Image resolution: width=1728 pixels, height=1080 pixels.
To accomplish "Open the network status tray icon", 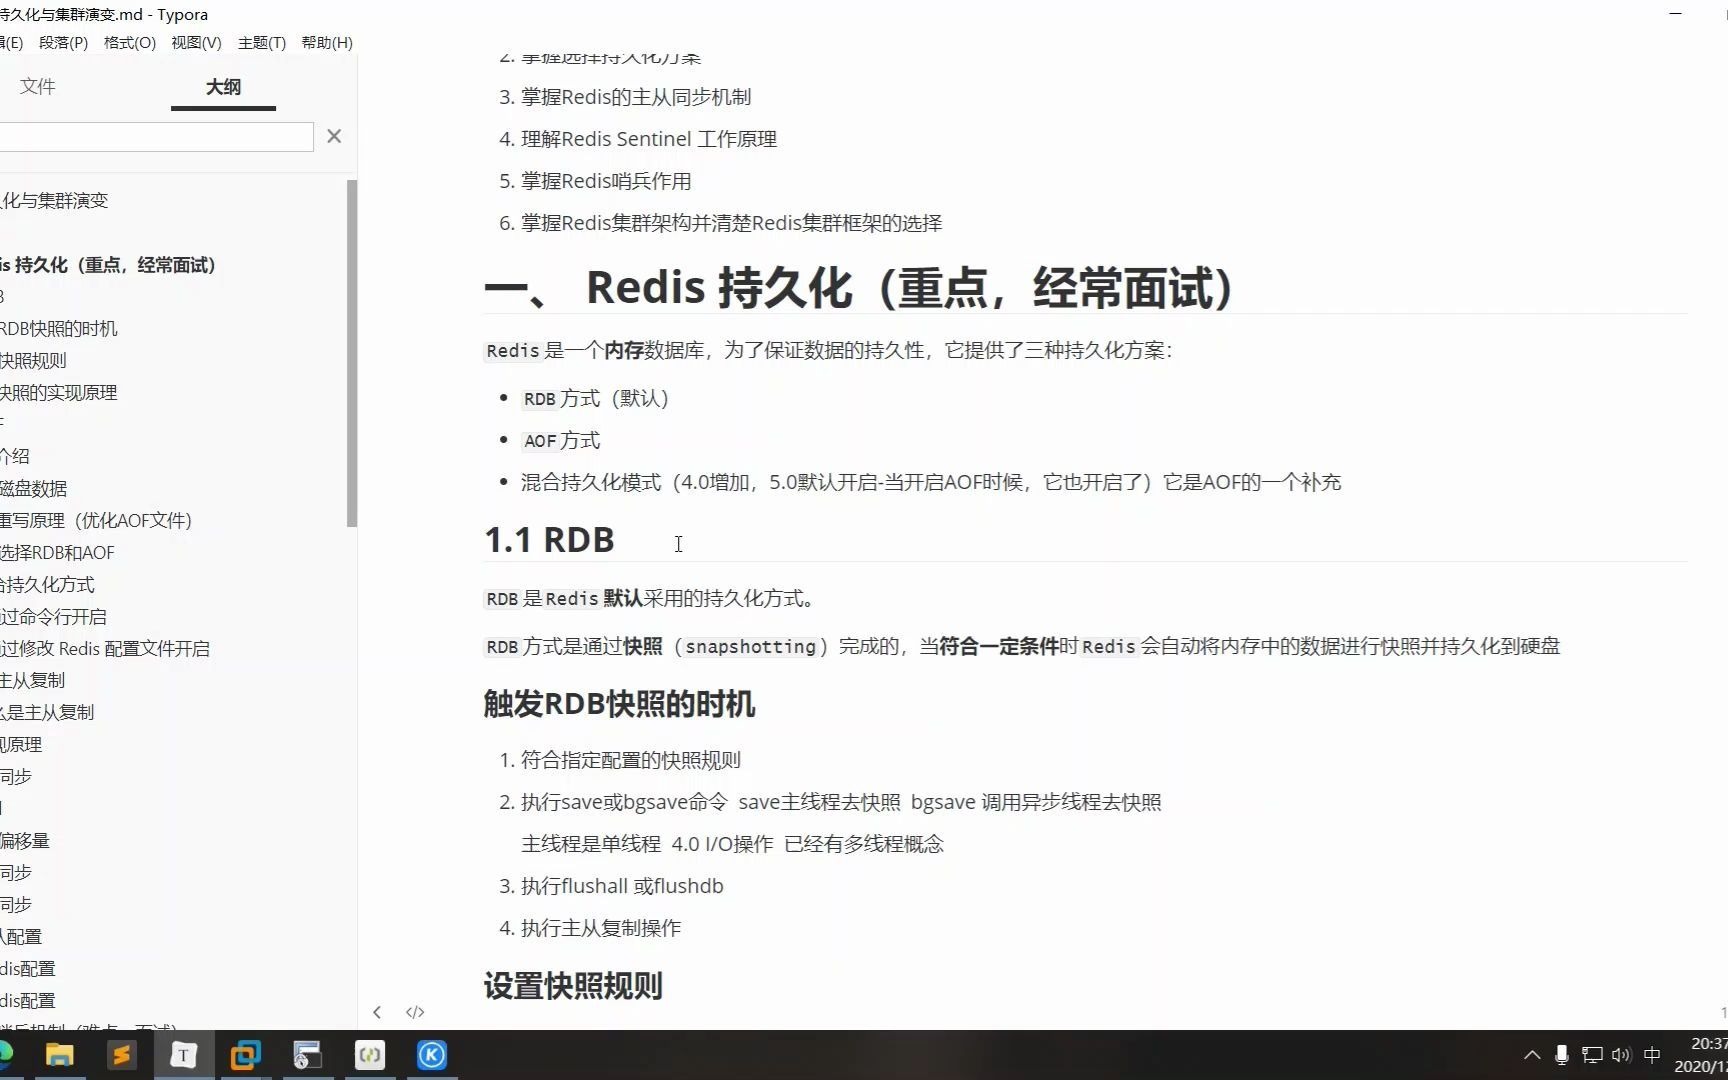I will pos(1592,1055).
